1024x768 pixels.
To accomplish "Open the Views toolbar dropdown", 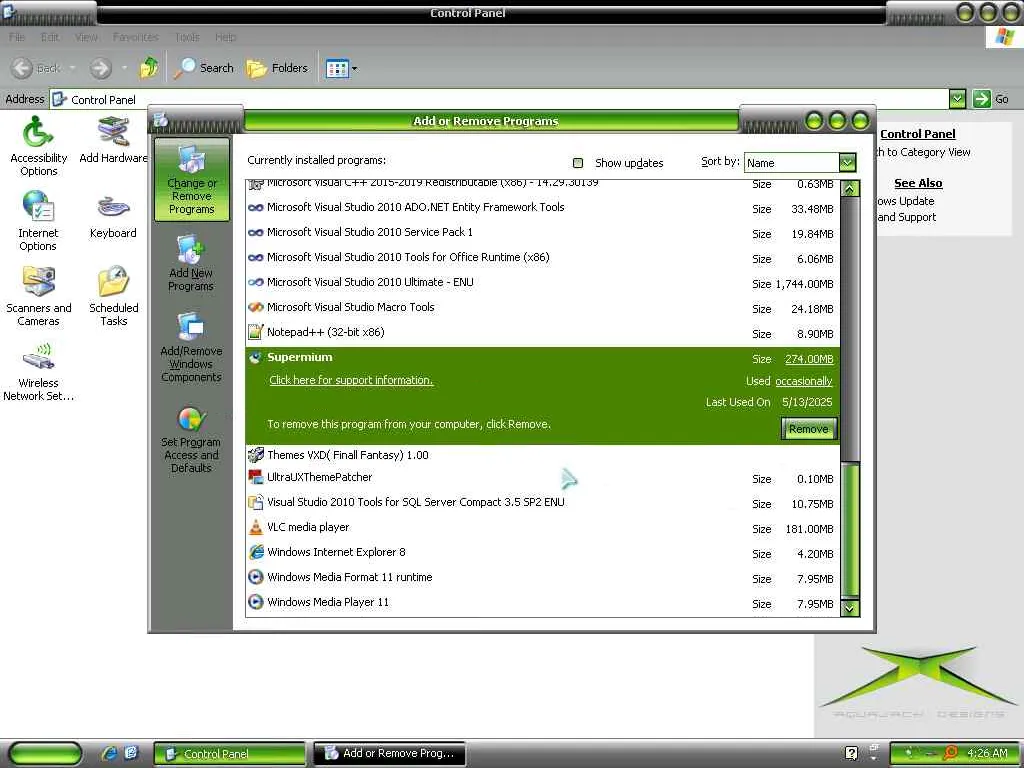I will (342, 68).
